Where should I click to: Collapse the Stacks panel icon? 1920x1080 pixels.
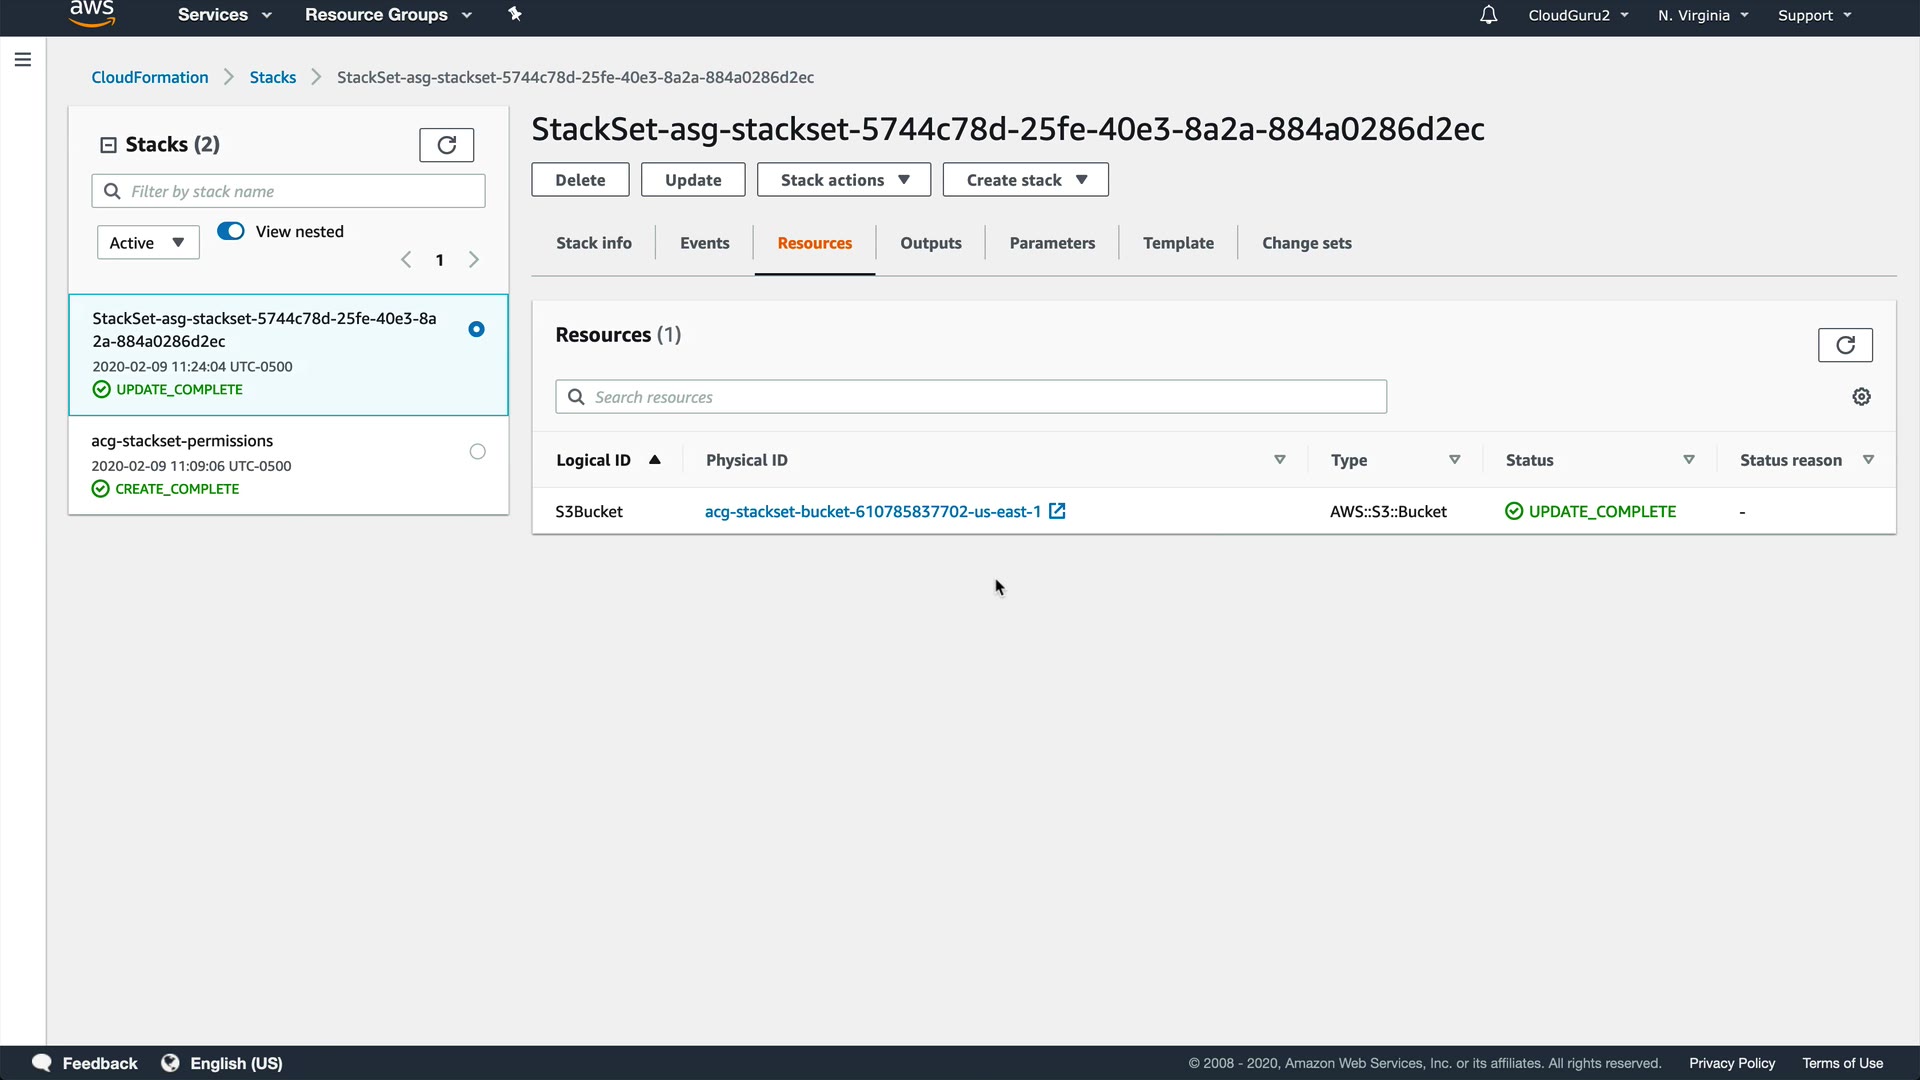point(108,145)
